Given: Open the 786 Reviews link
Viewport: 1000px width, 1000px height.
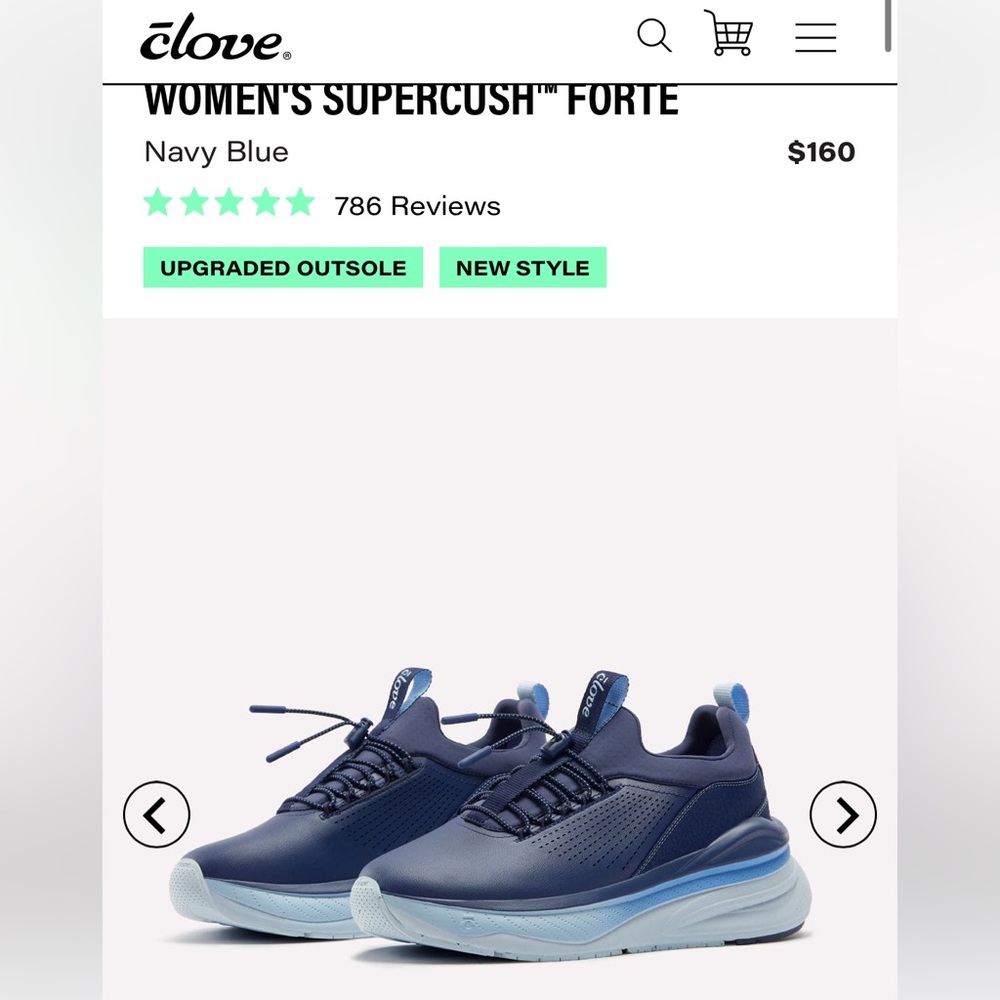Looking at the screenshot, I should point(418,206).
